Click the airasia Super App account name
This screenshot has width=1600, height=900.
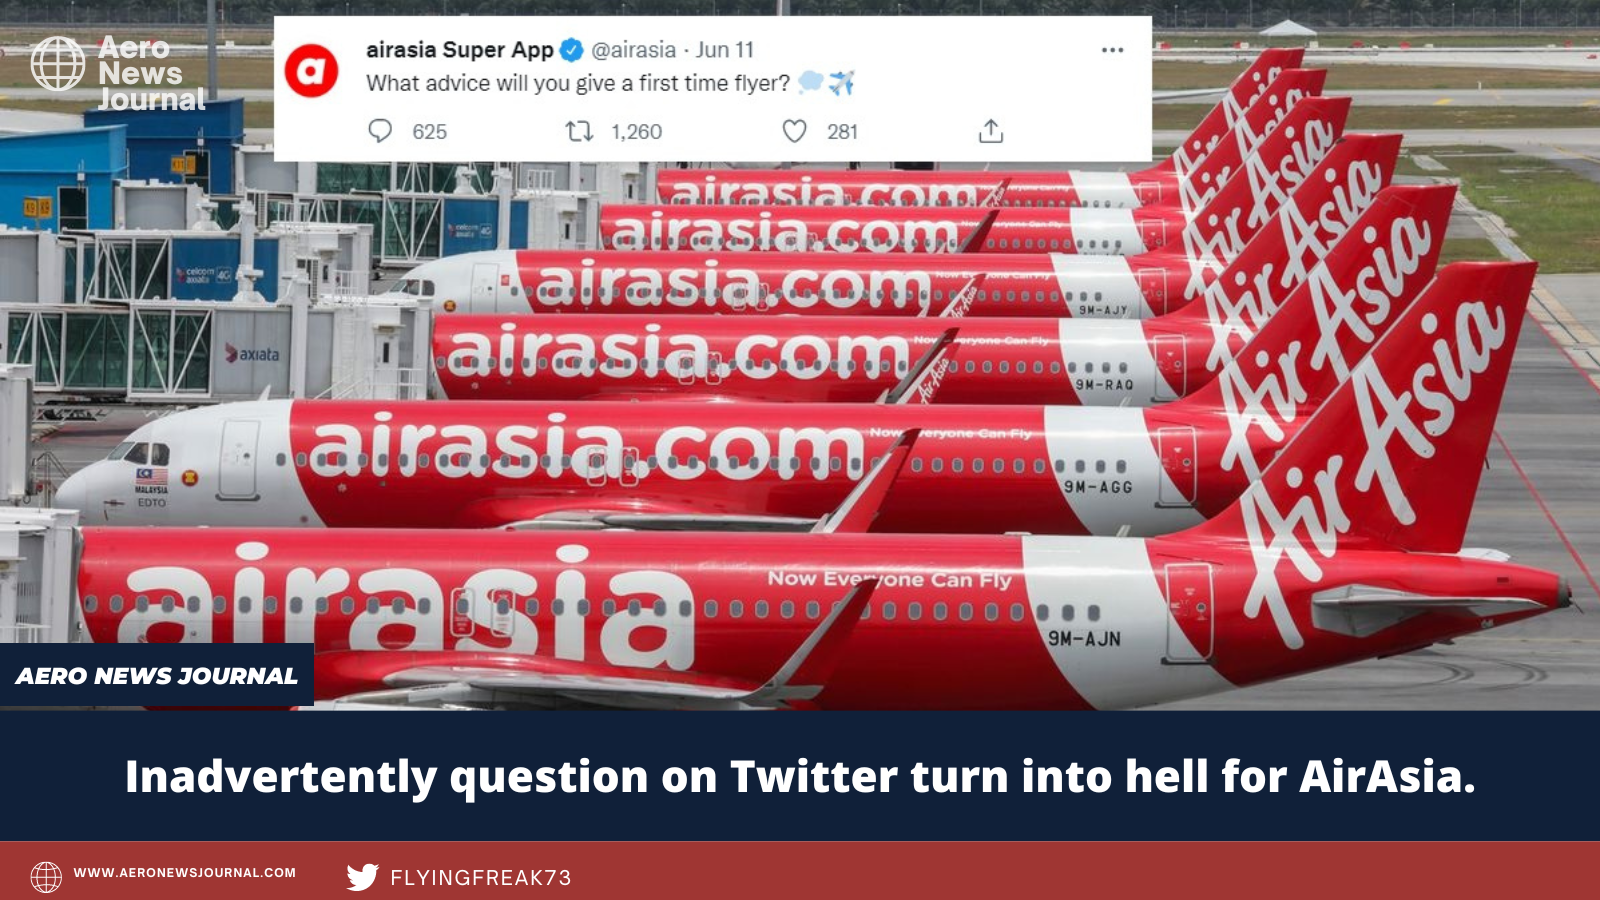tap(460, 50)
